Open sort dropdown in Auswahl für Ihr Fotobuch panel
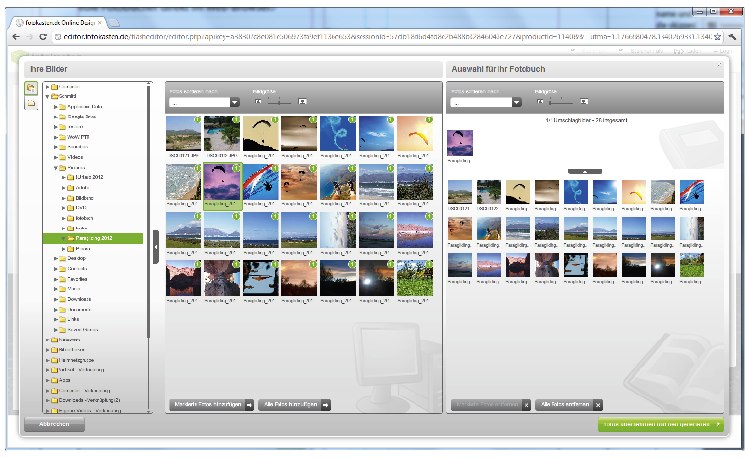749x458 pixels. [x=516, y=102]
